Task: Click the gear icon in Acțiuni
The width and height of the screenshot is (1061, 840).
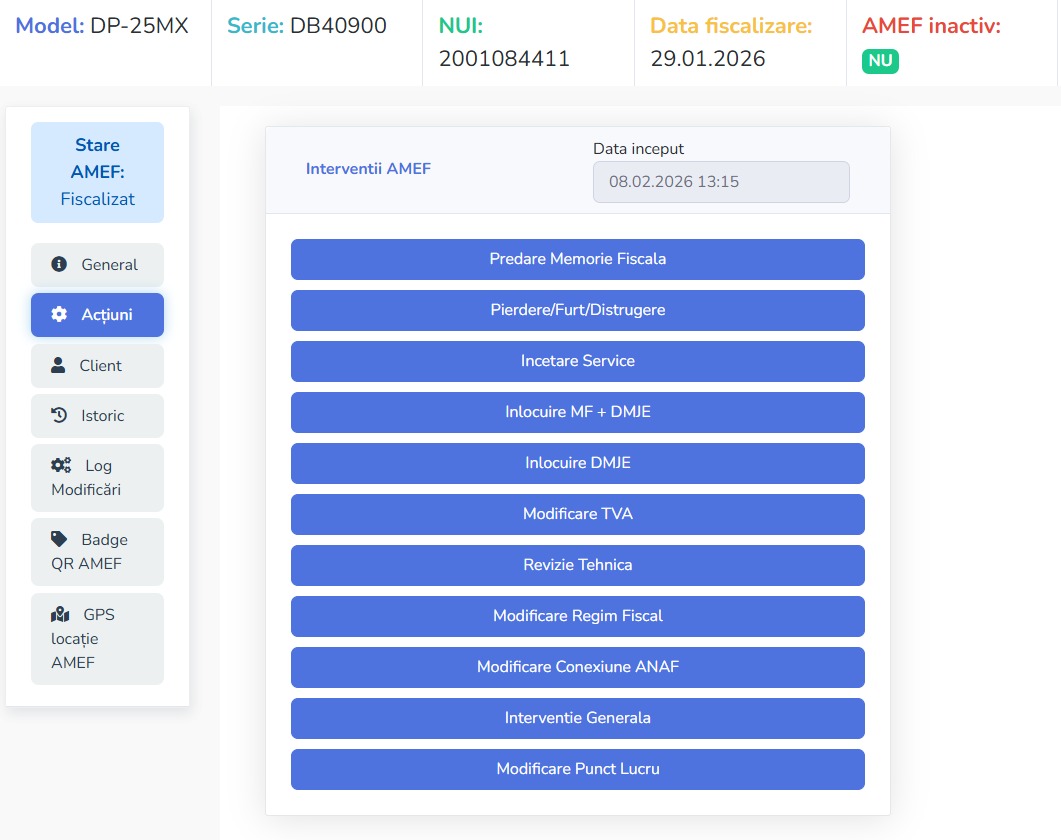Action: click(x=59, y=314)
